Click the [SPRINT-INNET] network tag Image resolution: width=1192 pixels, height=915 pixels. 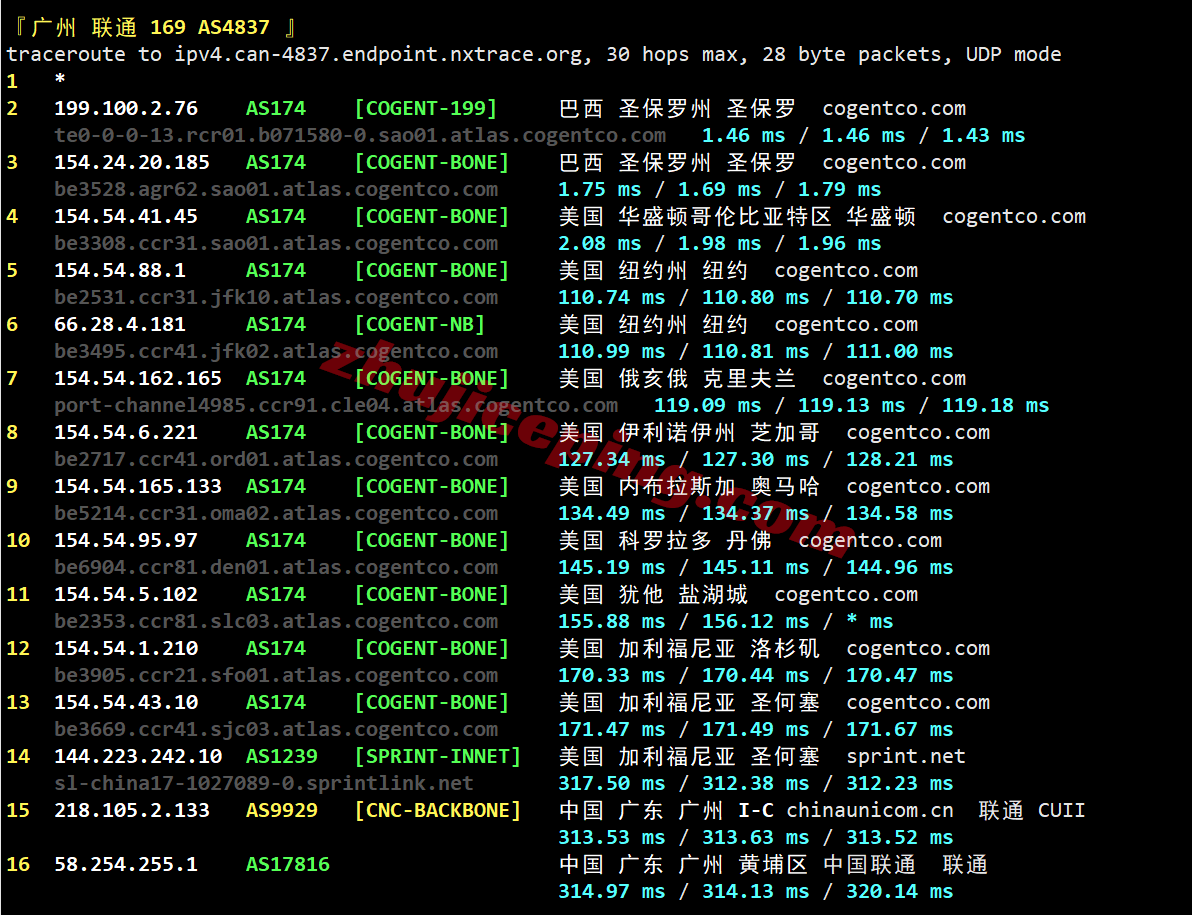[x=438, y=756]
